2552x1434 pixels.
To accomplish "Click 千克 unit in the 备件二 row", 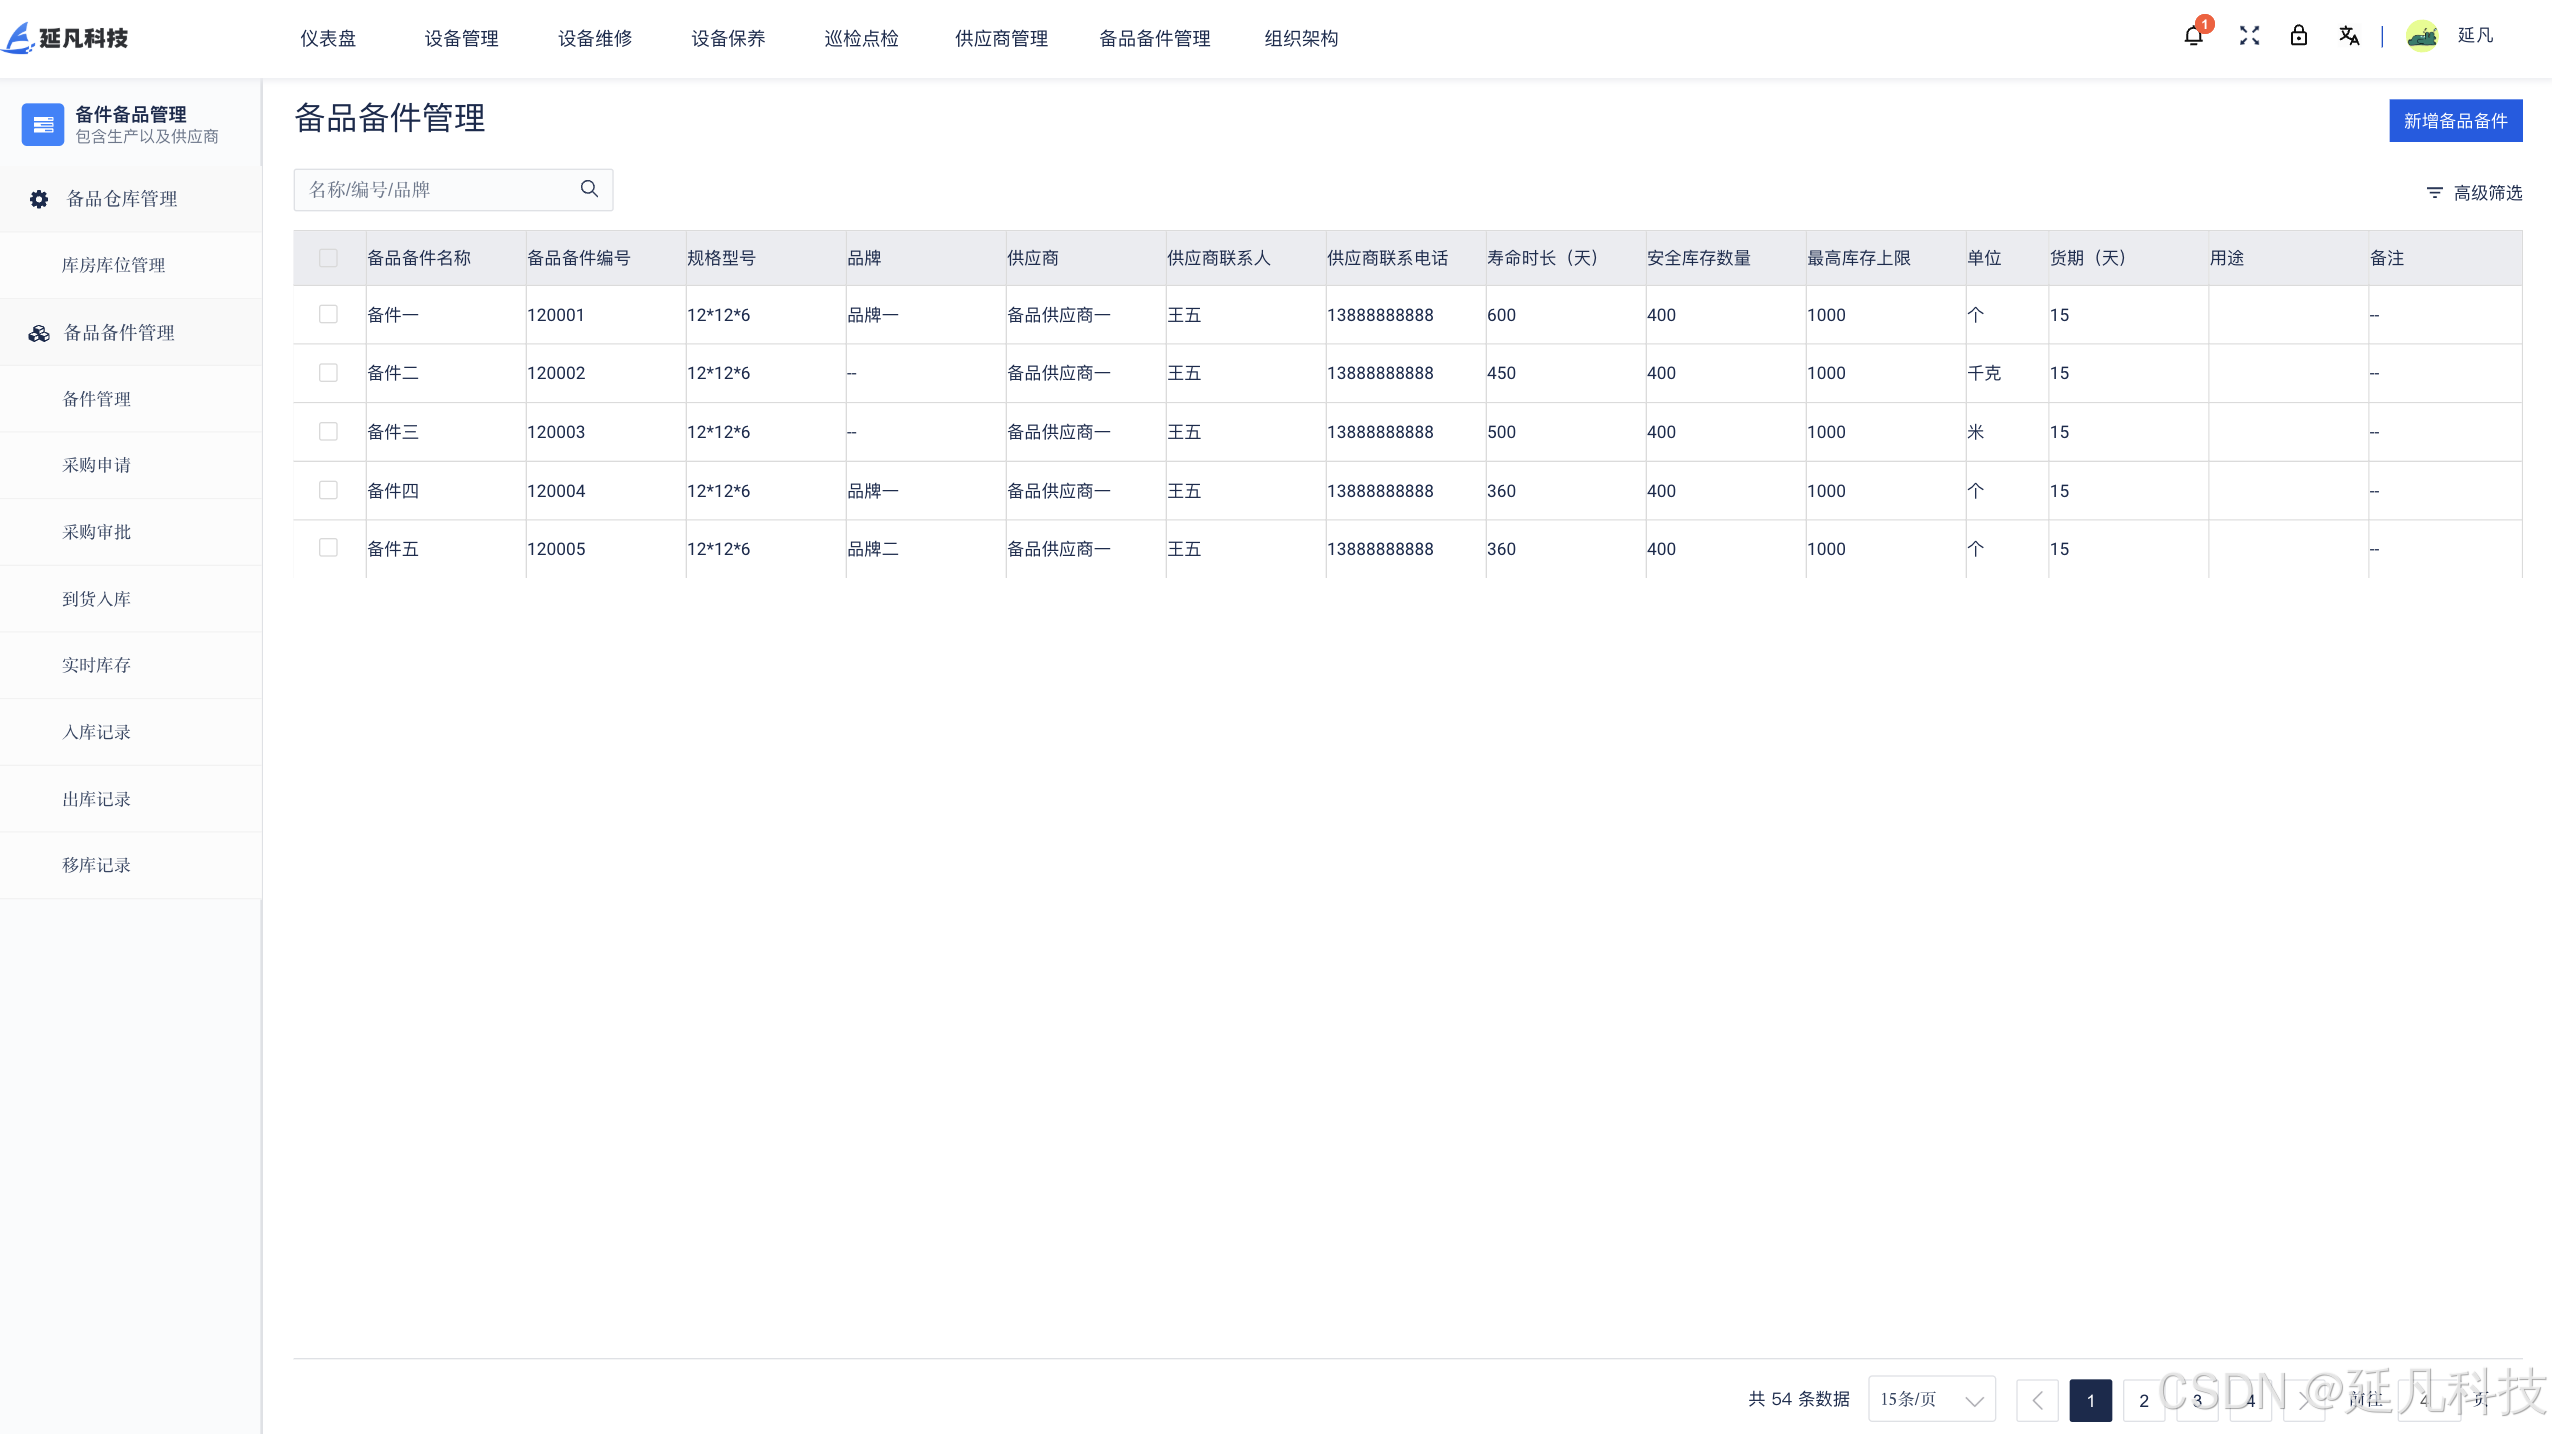I will tap(1984, 373).
